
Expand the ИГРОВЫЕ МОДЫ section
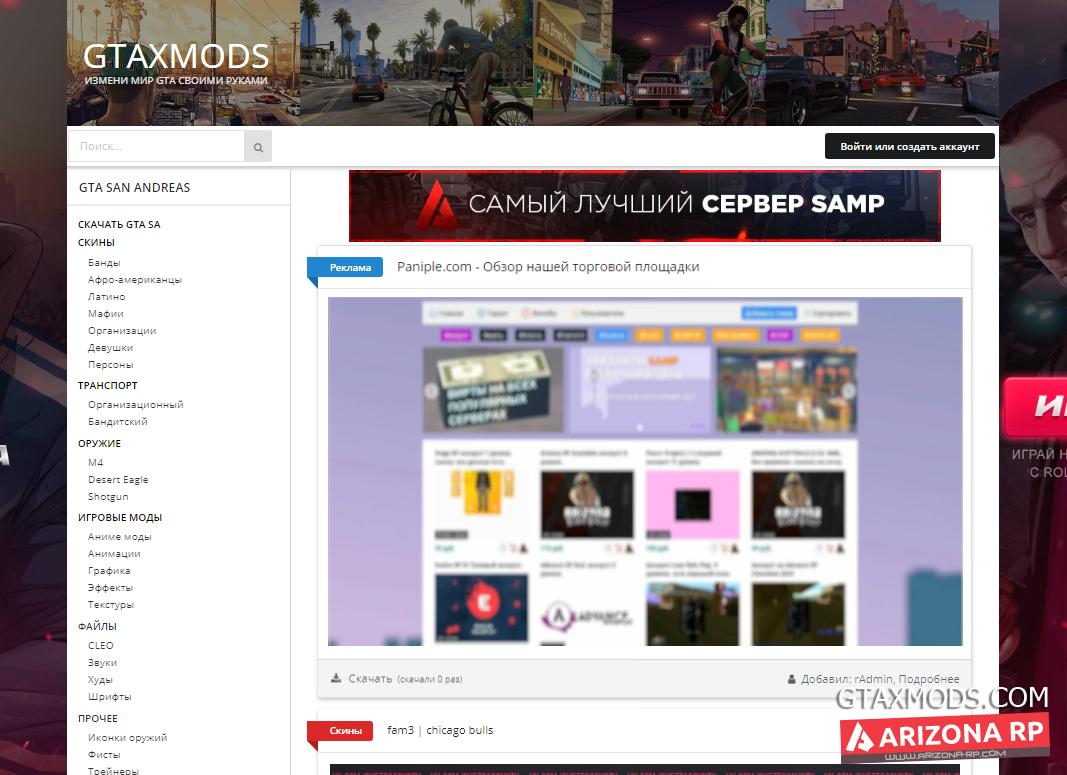tap(120, 517)
